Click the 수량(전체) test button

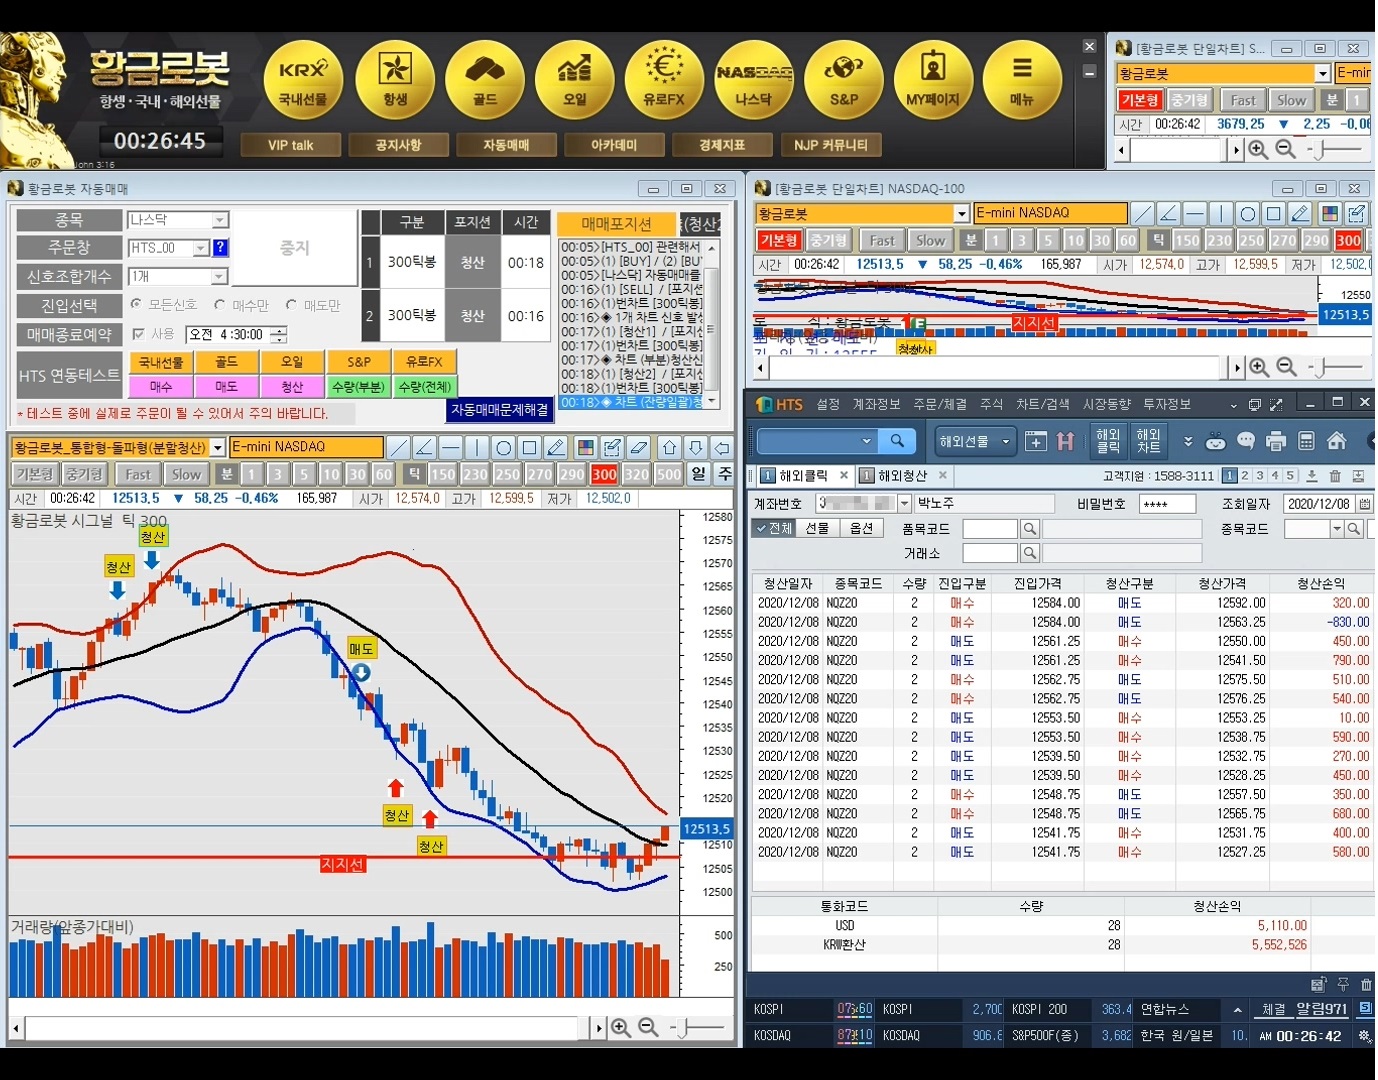pos(425,387)
